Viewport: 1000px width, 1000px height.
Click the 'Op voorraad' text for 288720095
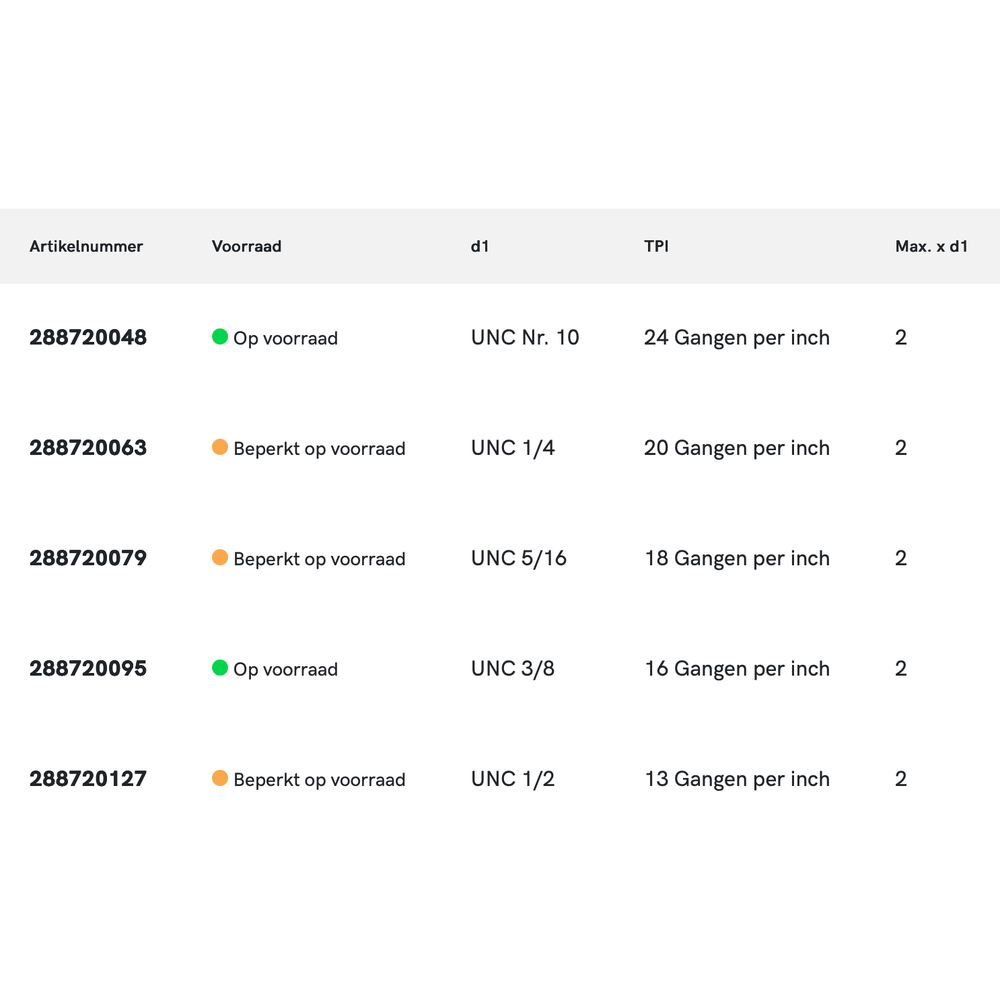click(x=285, y=669)
